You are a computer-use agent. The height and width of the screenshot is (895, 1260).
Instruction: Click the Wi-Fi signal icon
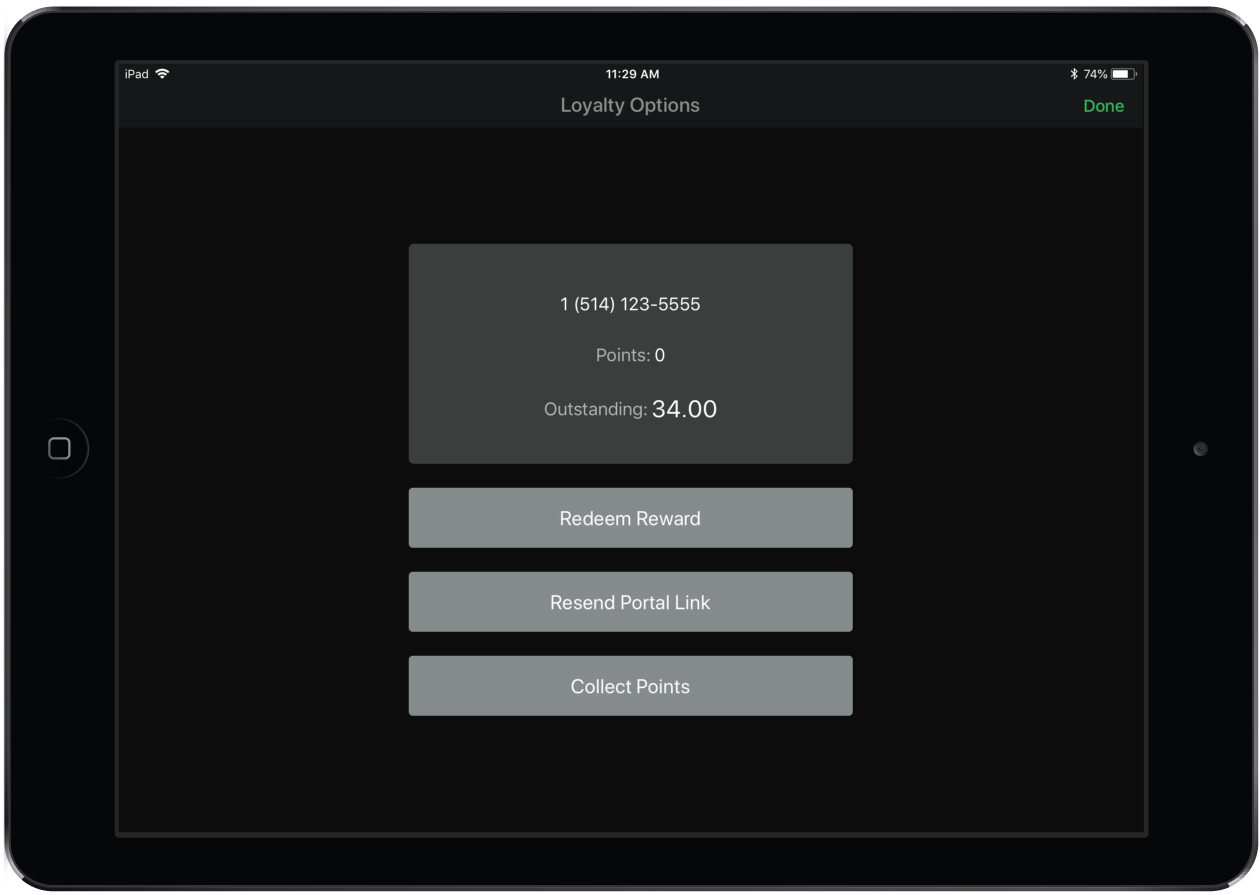(162, 74)
